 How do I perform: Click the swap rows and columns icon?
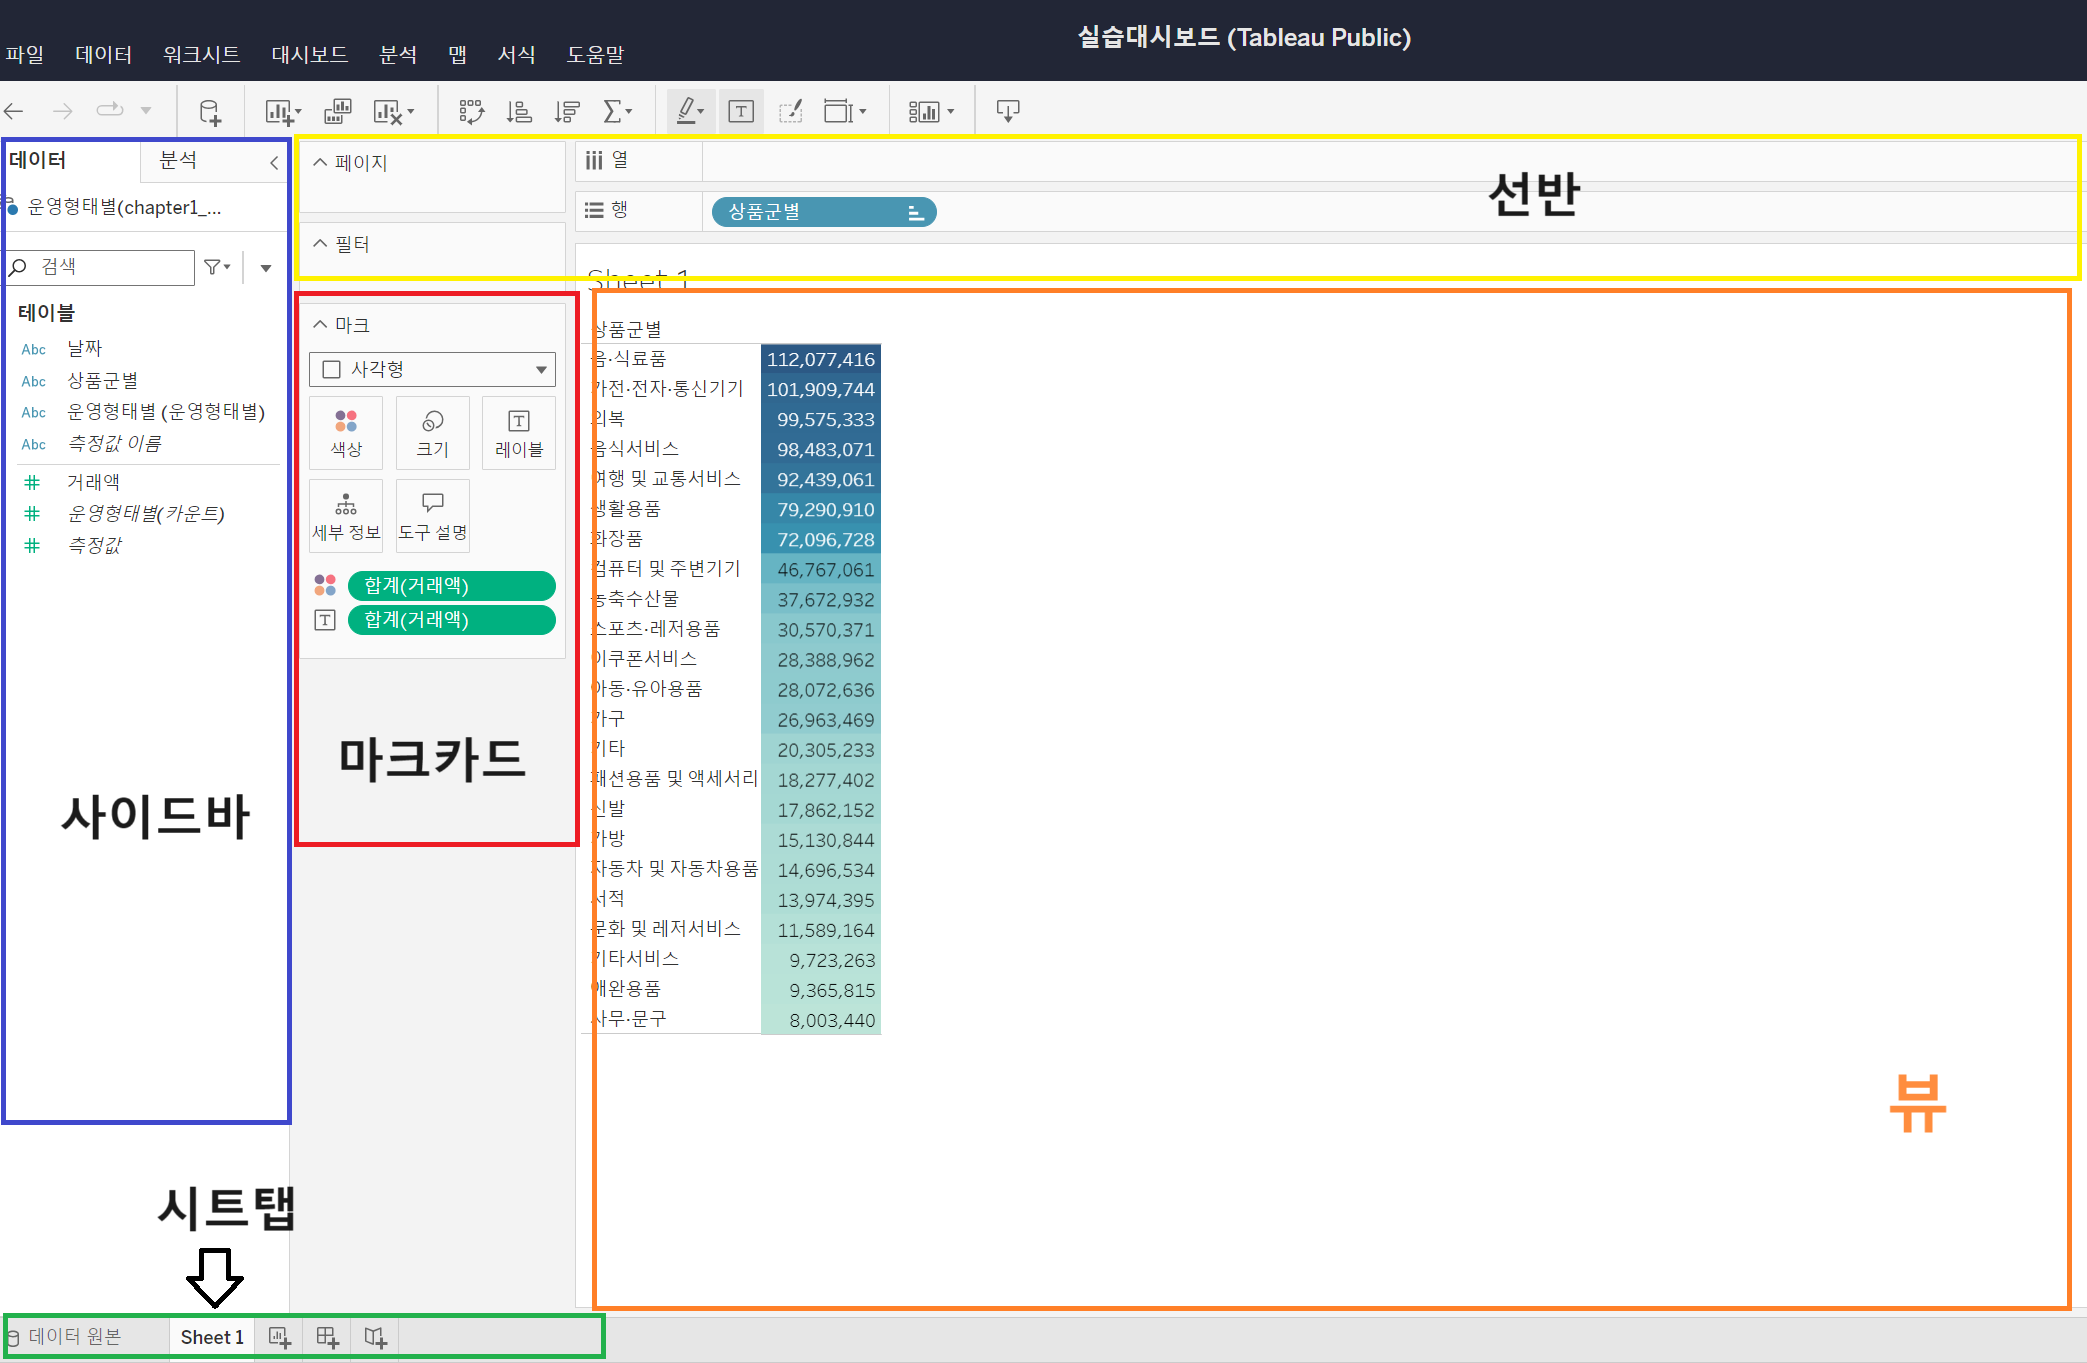pos(471,112)
